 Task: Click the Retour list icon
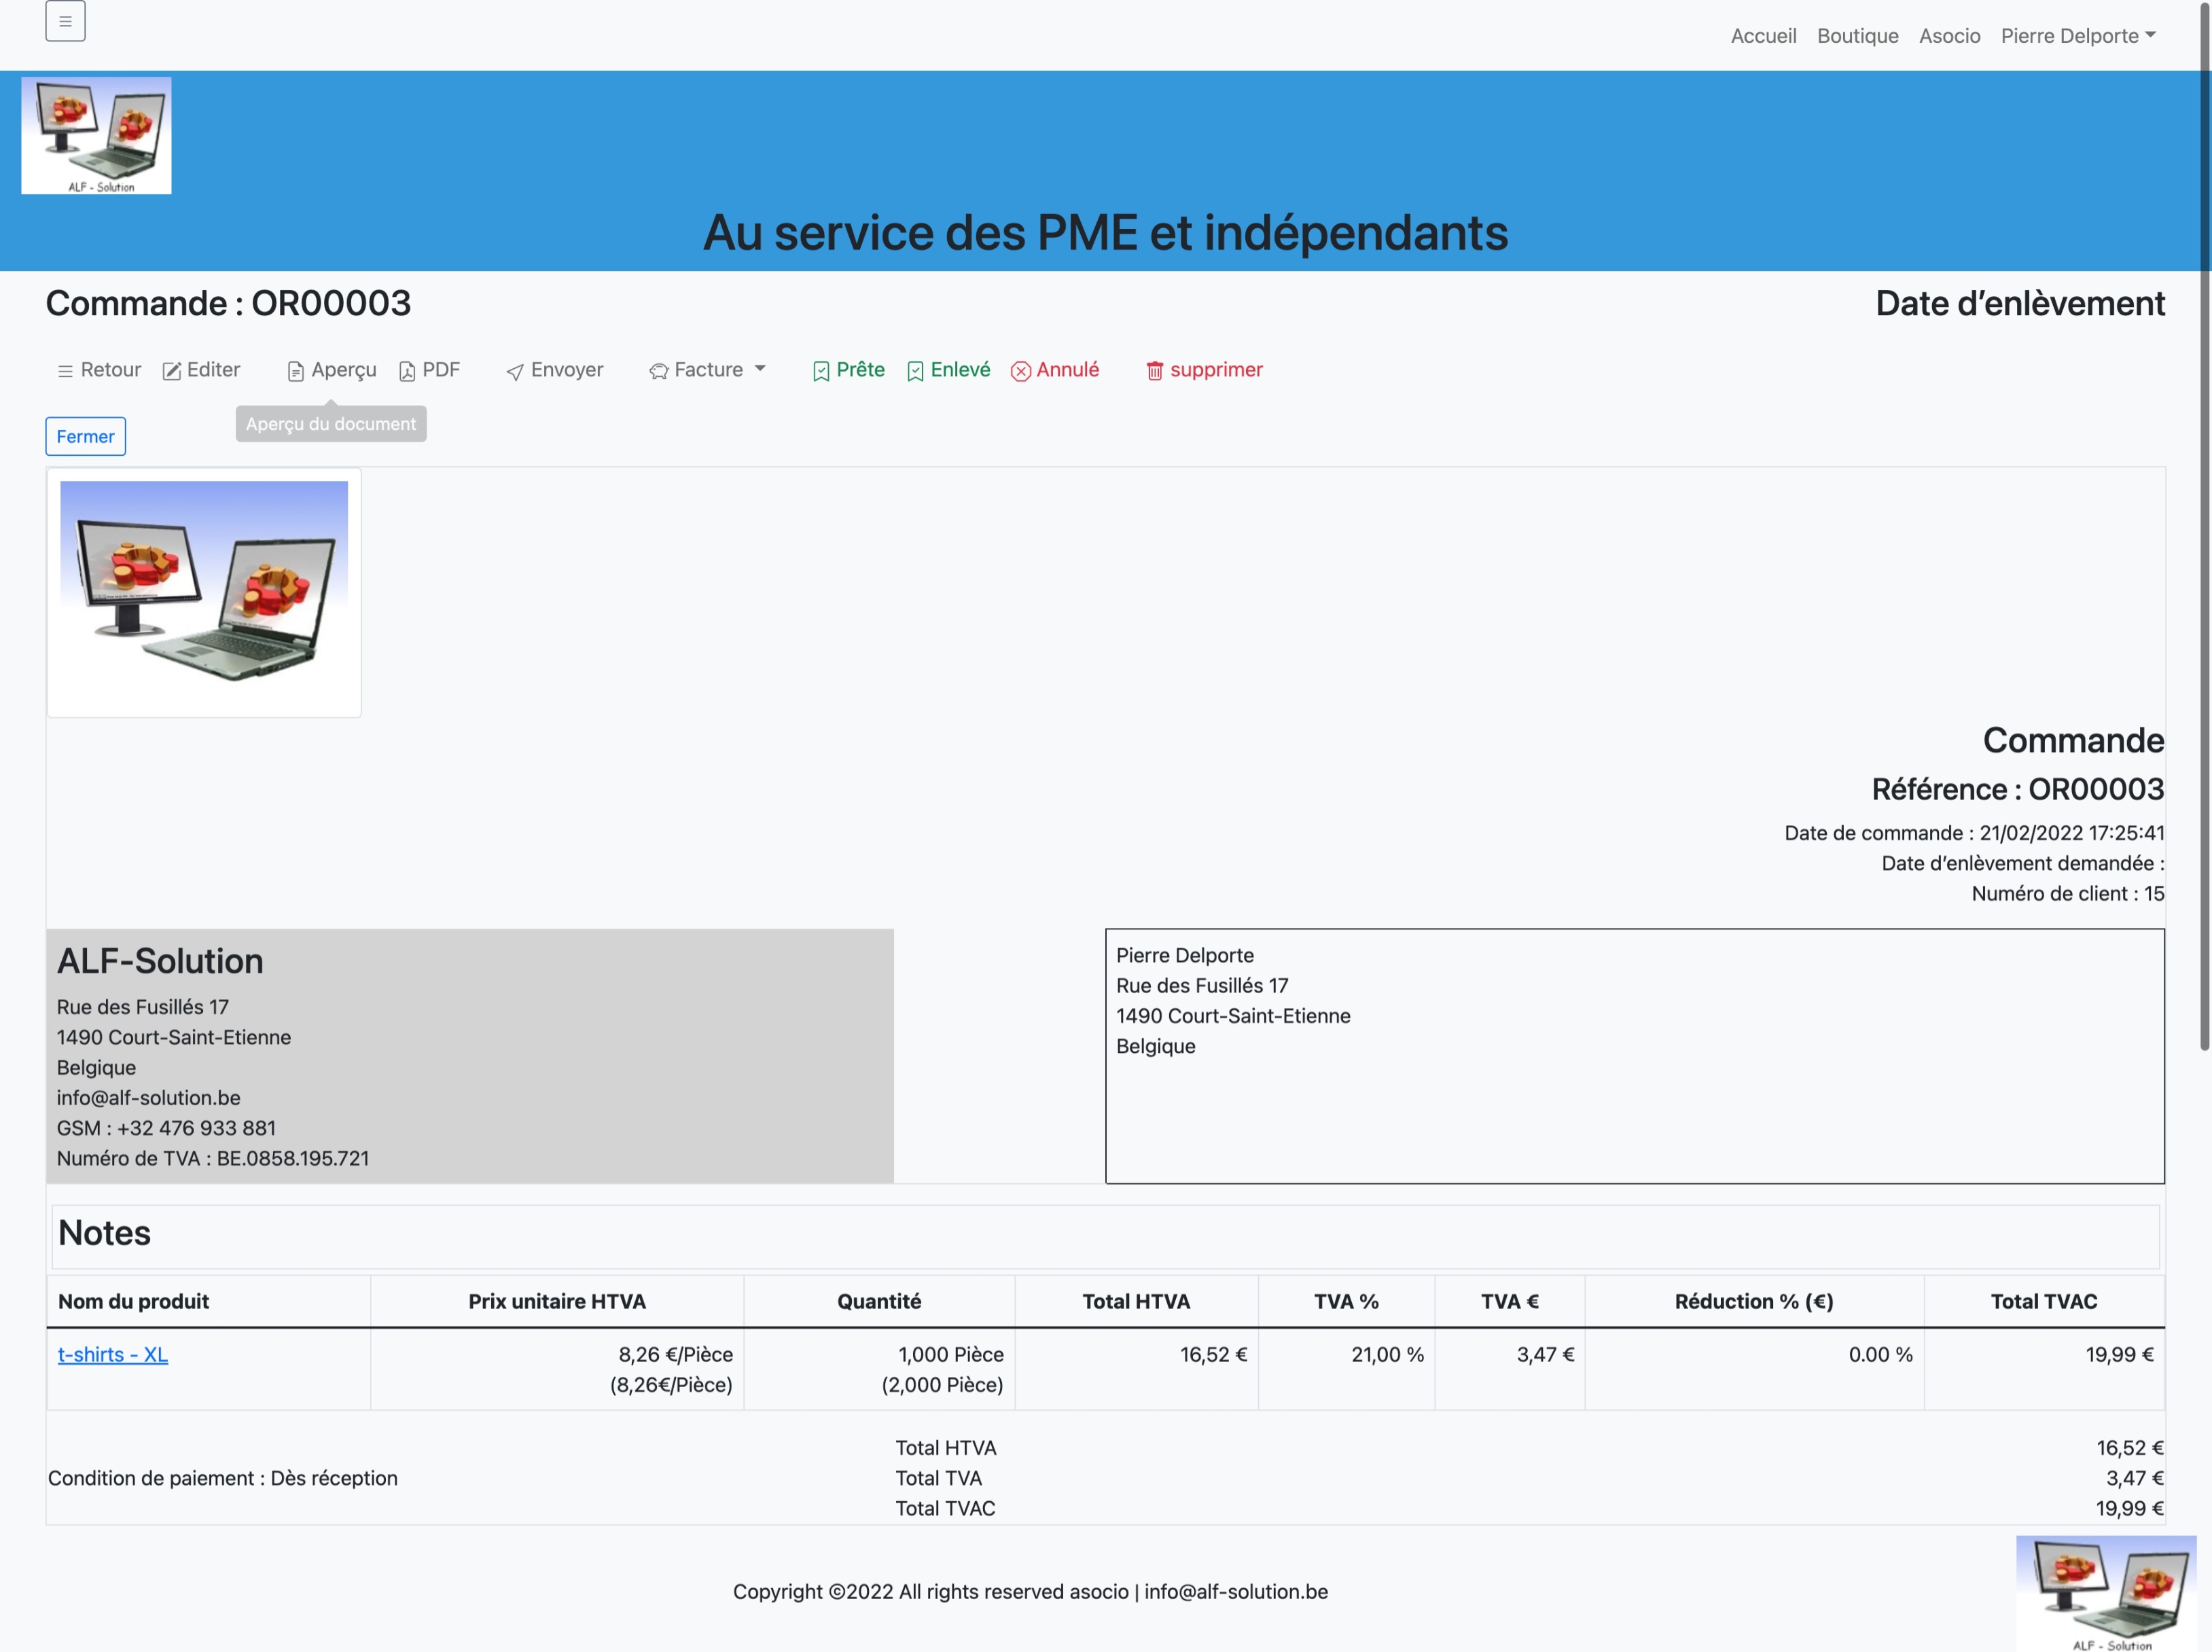point(65,371)
